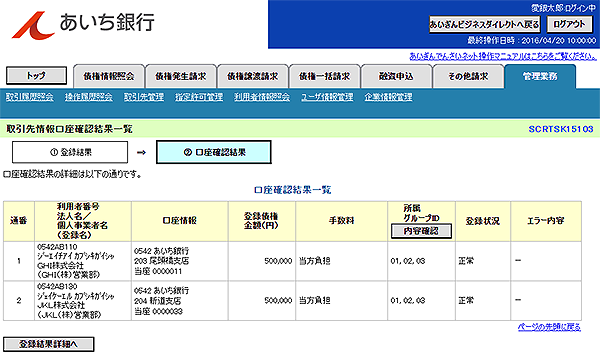Image resolution: width=600 pixels, height=364 pixels.
Task: Click 当方負担 fee in row 1
Action: (x=315, y=261)
